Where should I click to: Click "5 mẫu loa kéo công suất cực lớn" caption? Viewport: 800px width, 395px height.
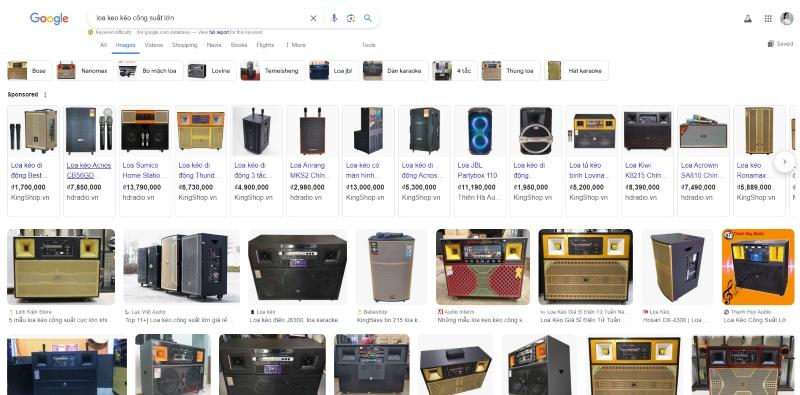(x=60, y=320)
